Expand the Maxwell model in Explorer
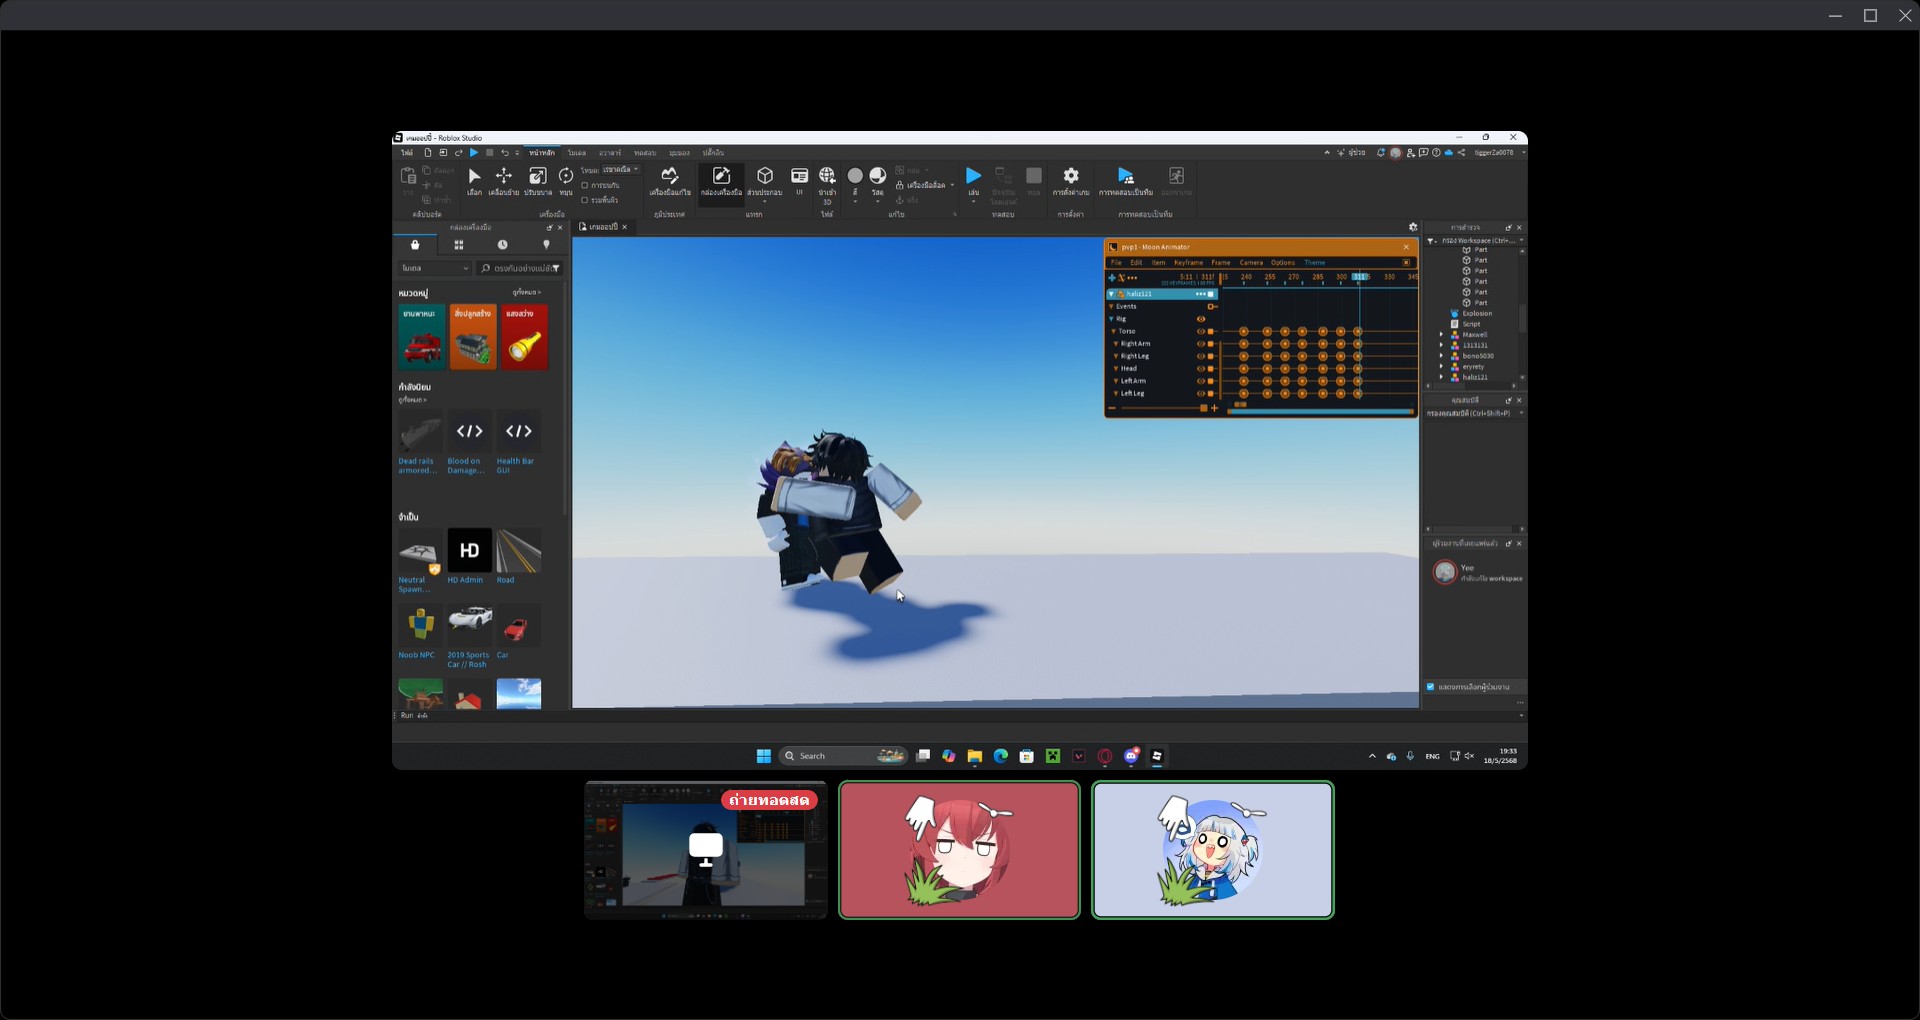 [1441, 335]
